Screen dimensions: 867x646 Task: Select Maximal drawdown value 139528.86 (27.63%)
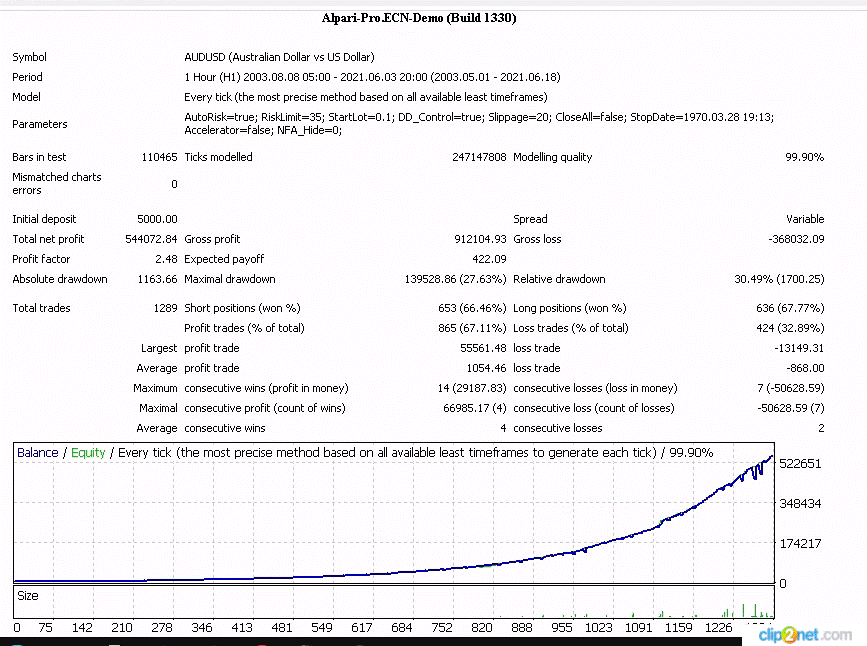click(455, 279)
